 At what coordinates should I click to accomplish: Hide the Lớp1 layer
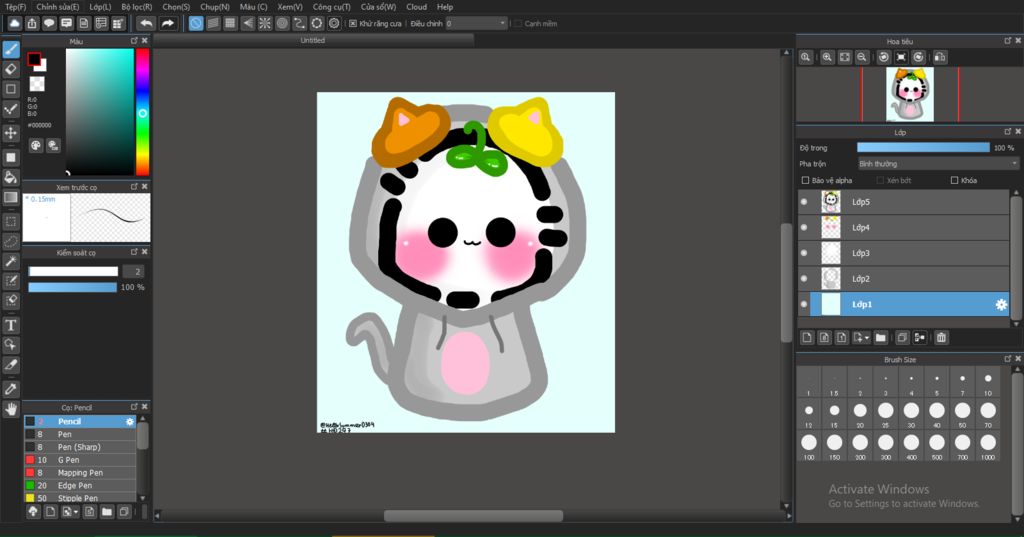804,304
